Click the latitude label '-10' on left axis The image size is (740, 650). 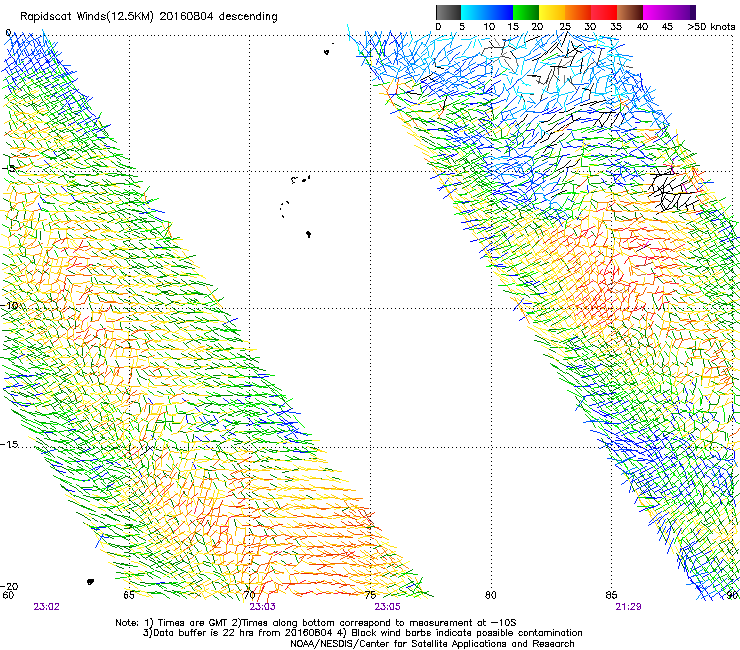tap(9, 306)
